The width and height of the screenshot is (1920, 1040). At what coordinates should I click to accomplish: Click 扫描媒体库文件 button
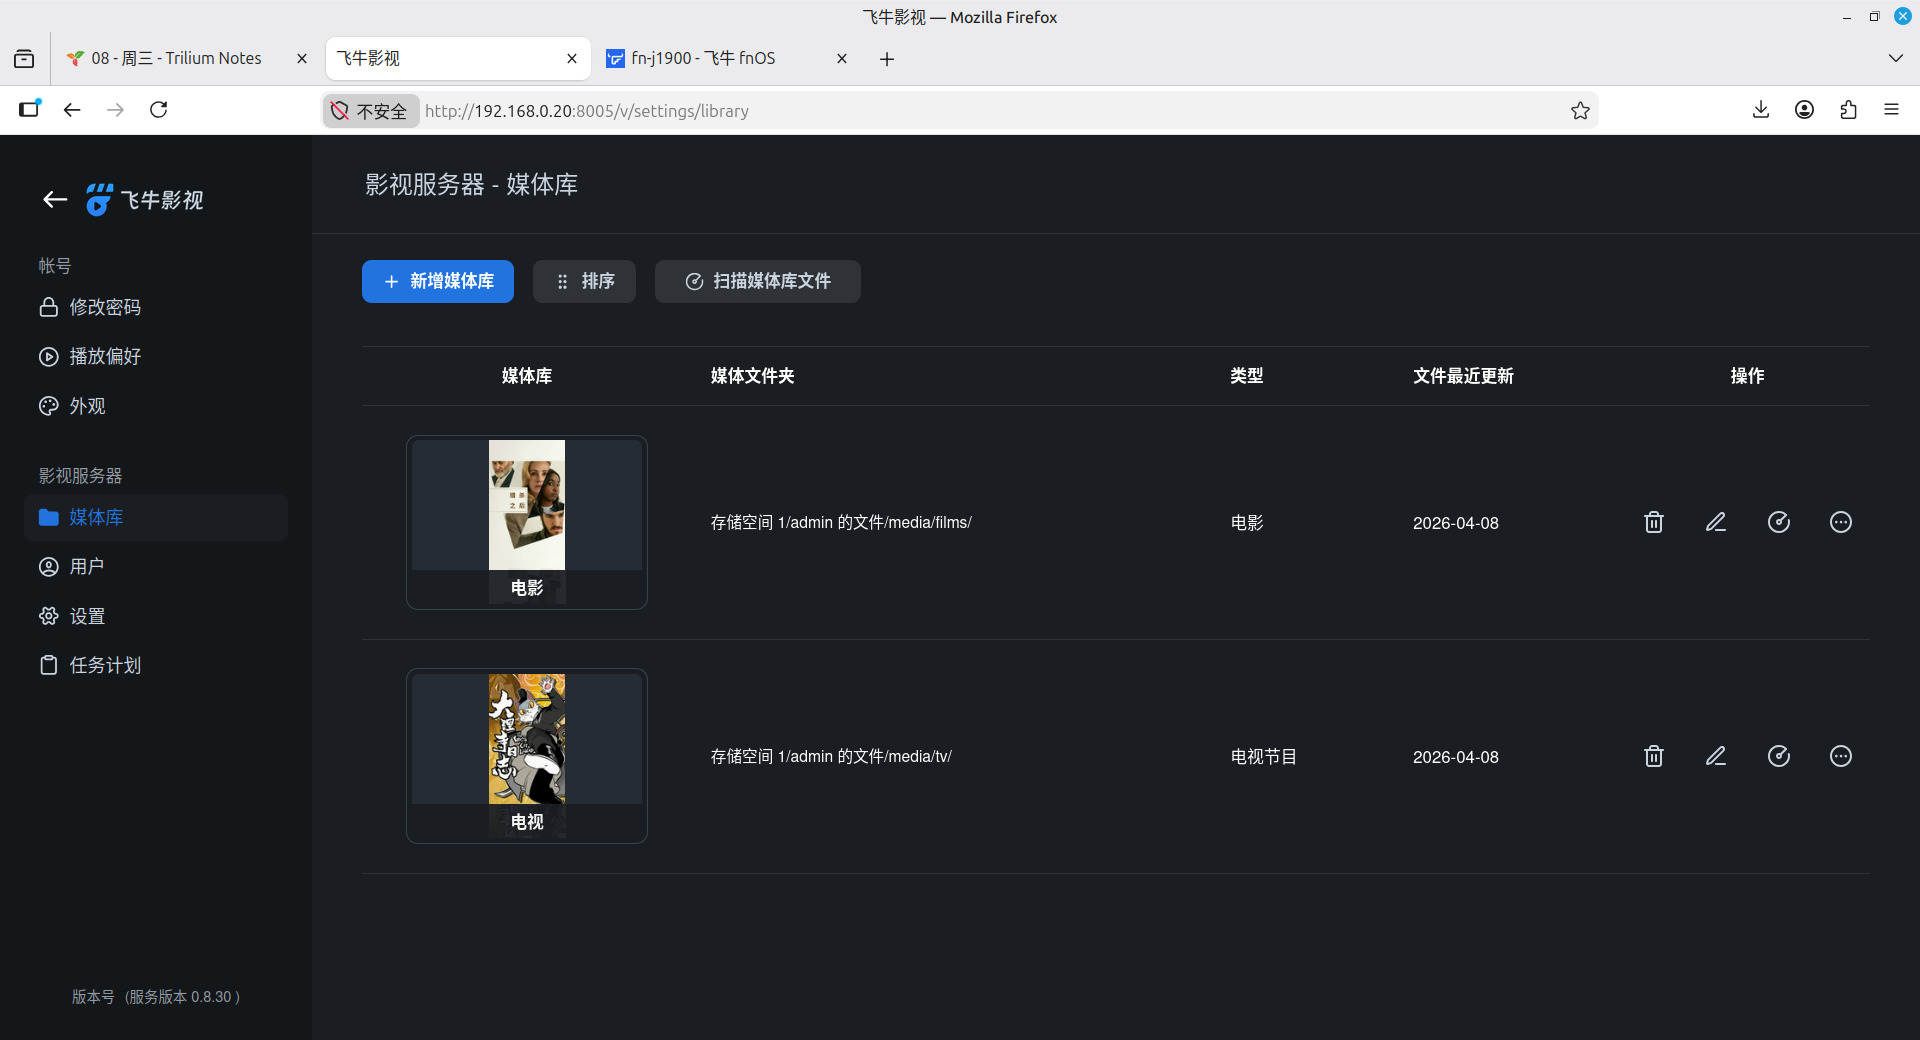[x=757, y=282]
